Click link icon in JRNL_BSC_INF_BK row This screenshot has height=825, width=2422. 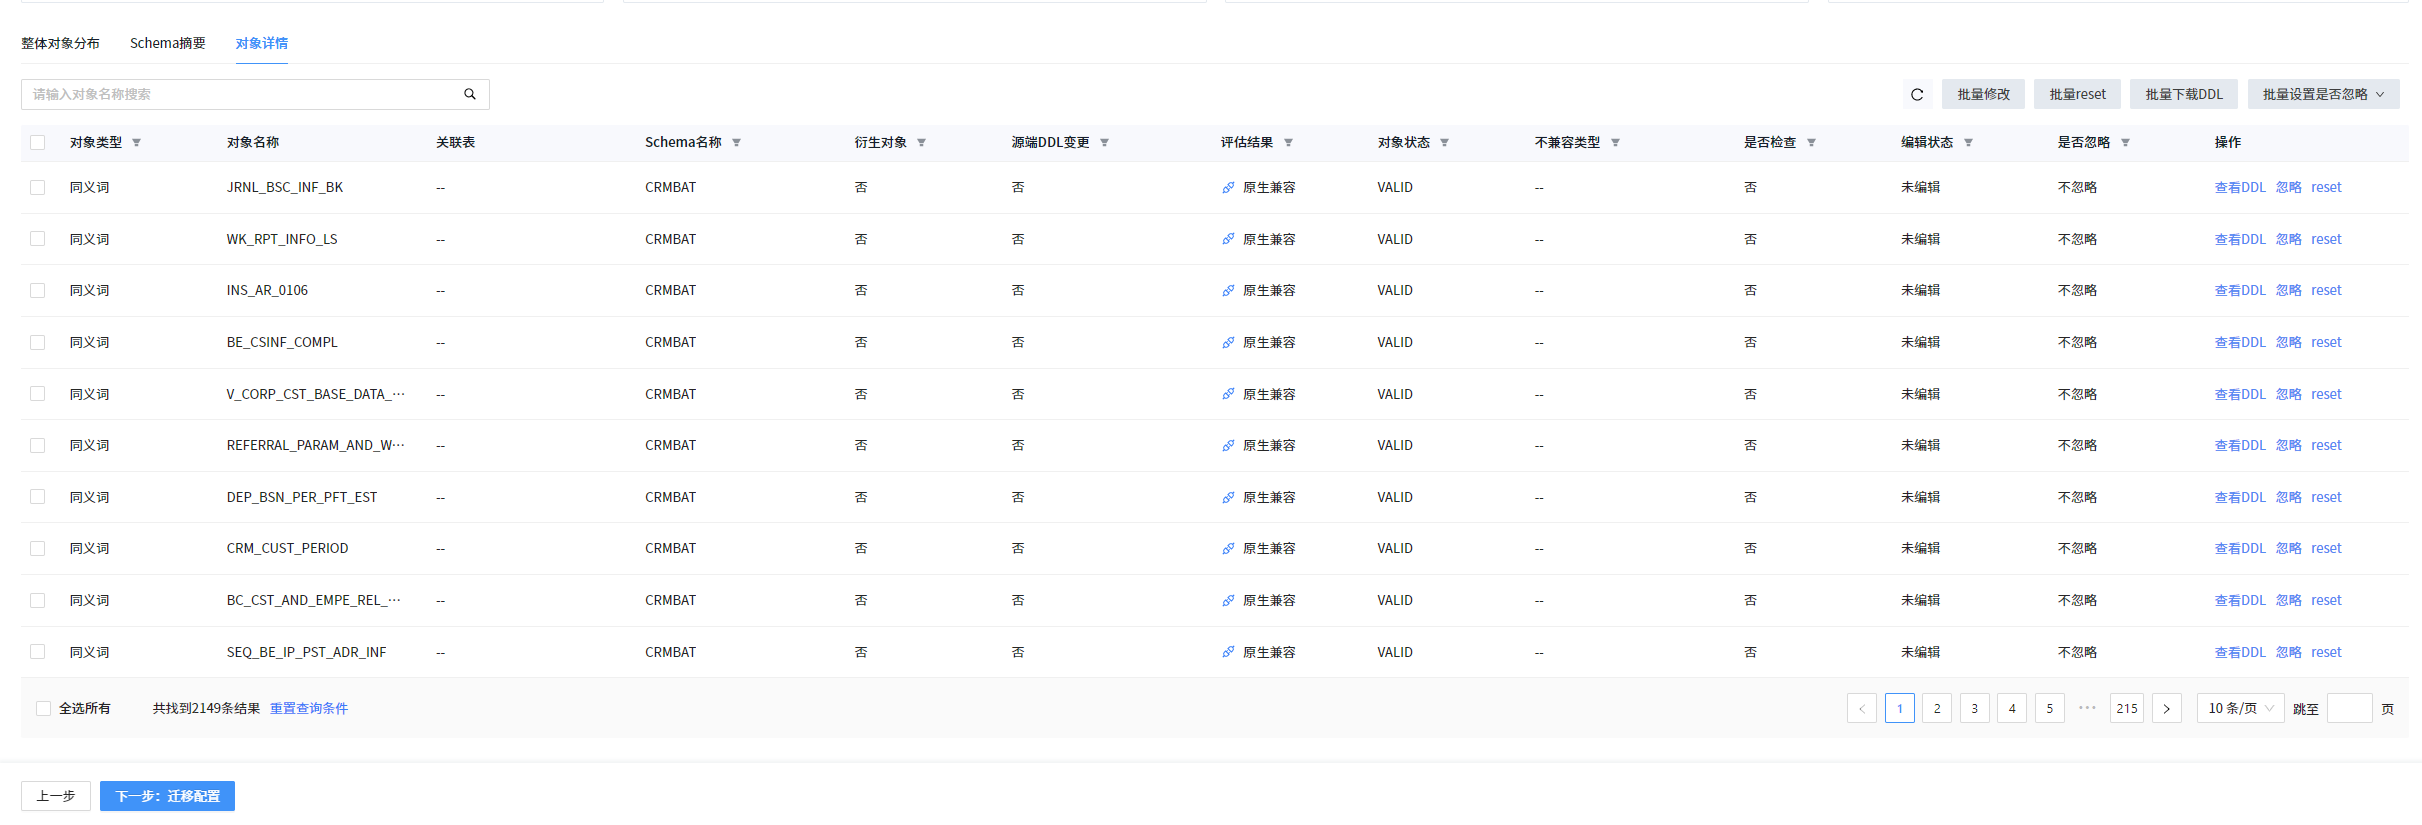pos(1227,188)
